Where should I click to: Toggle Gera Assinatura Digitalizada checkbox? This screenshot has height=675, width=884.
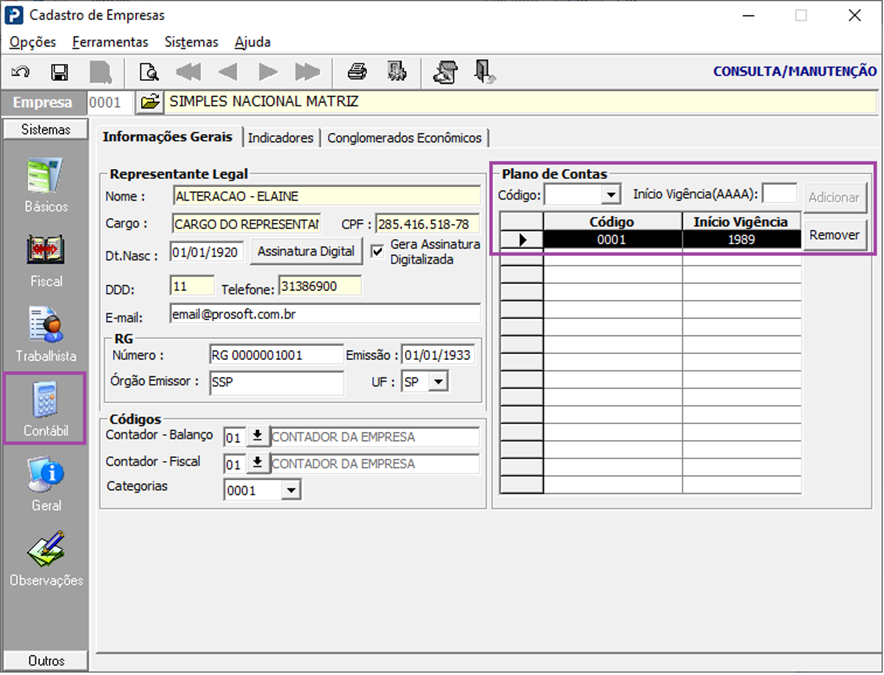tap(377, 252)
